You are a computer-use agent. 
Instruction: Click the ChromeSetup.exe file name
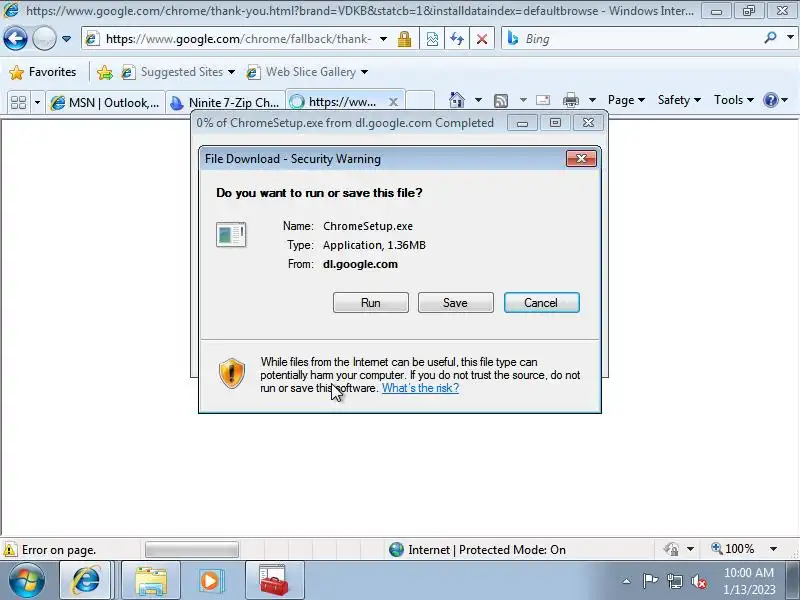coord(368,226)
